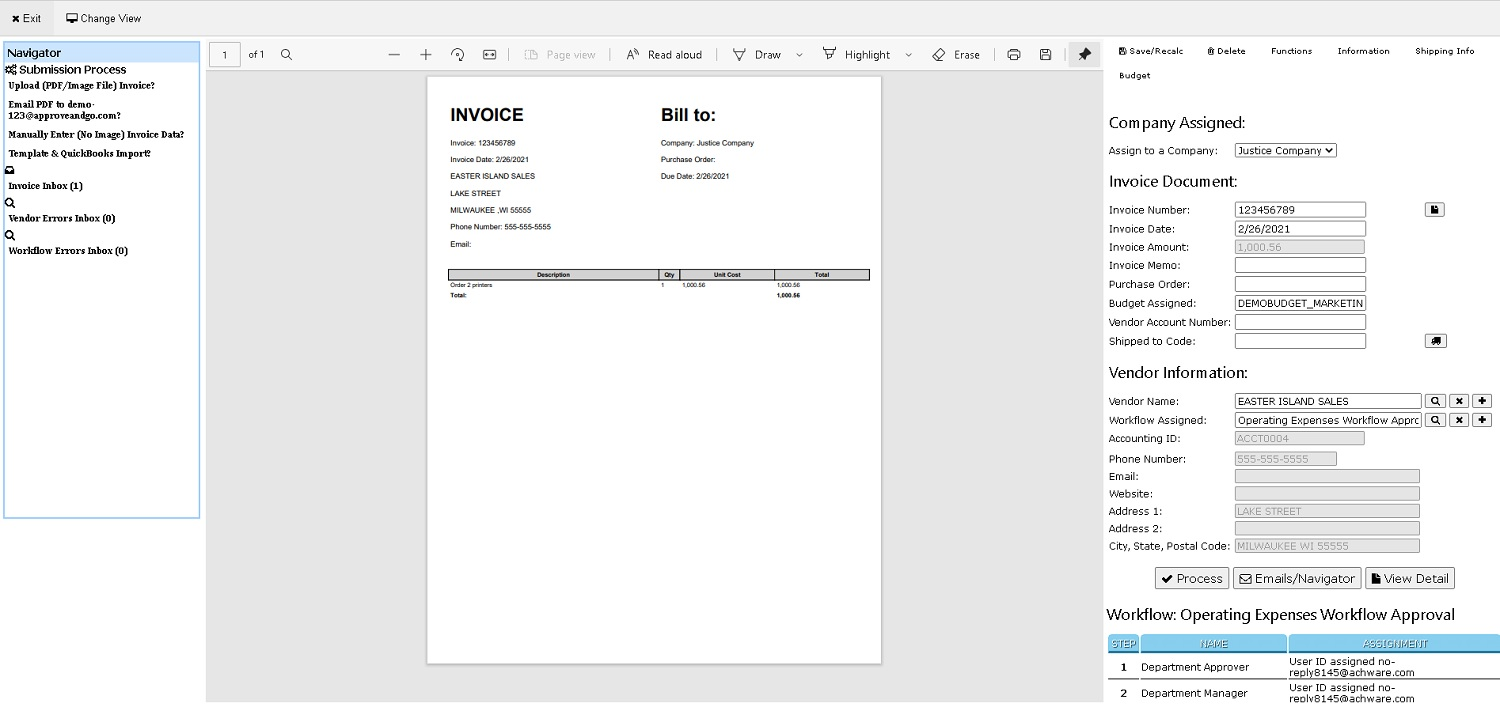Screen dimensions: 1500x704
Task: Click the Vendor Name field
Action: tap(1328, 401)
